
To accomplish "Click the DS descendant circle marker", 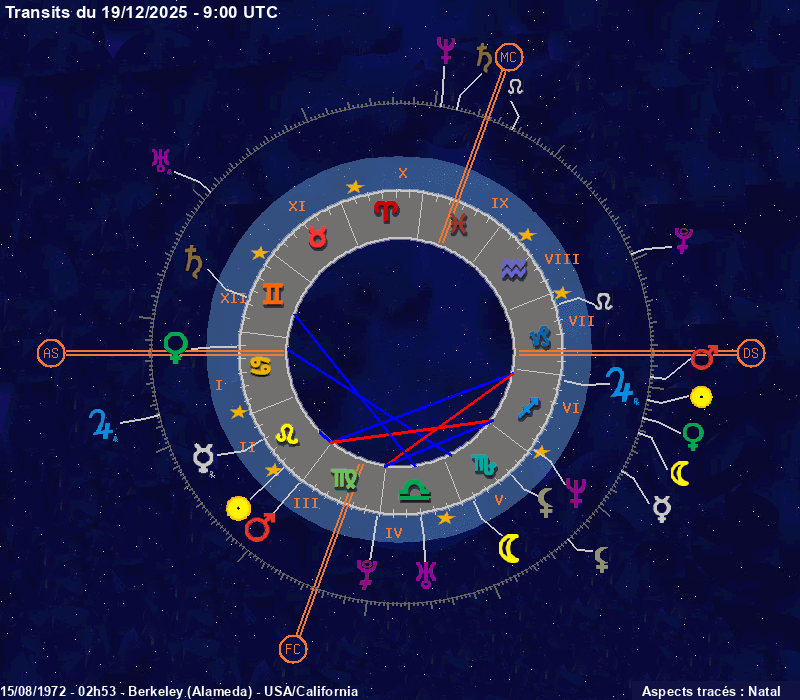I will click(x=751, y=353).
